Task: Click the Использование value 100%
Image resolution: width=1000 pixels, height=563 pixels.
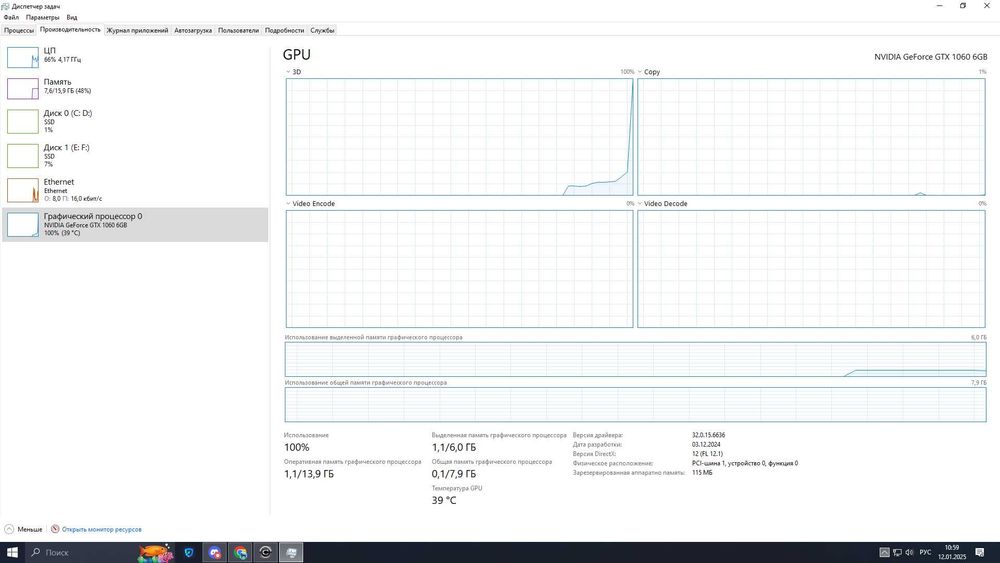Action: 297,447
